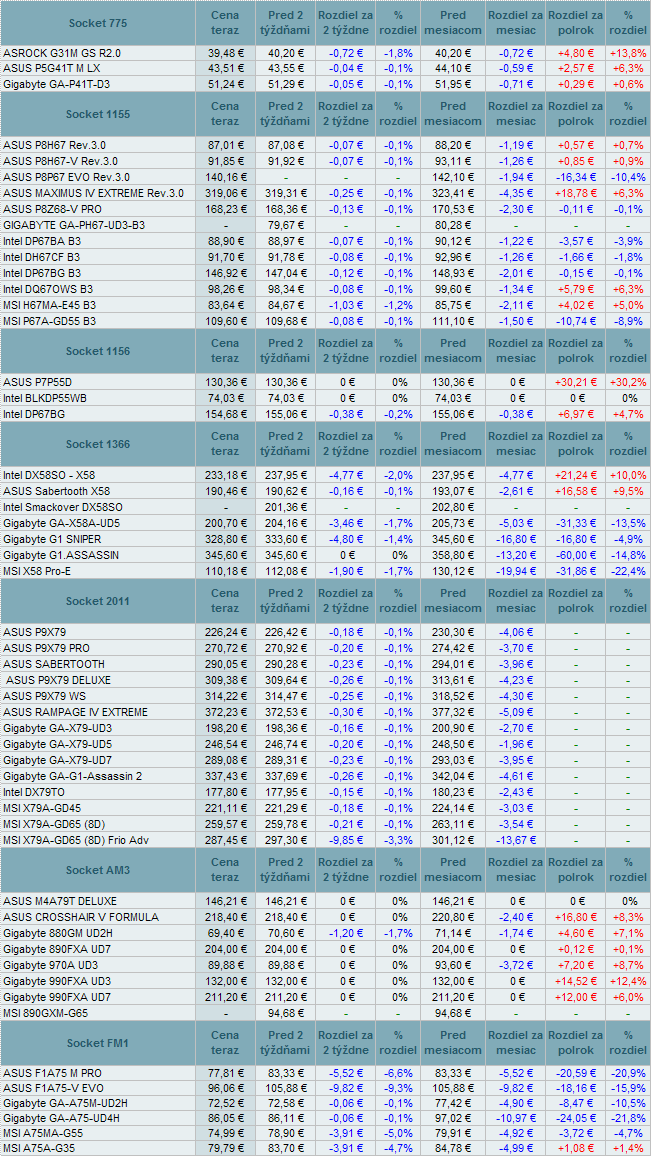Click the Socket AM3 section header

tap(97, 870)
